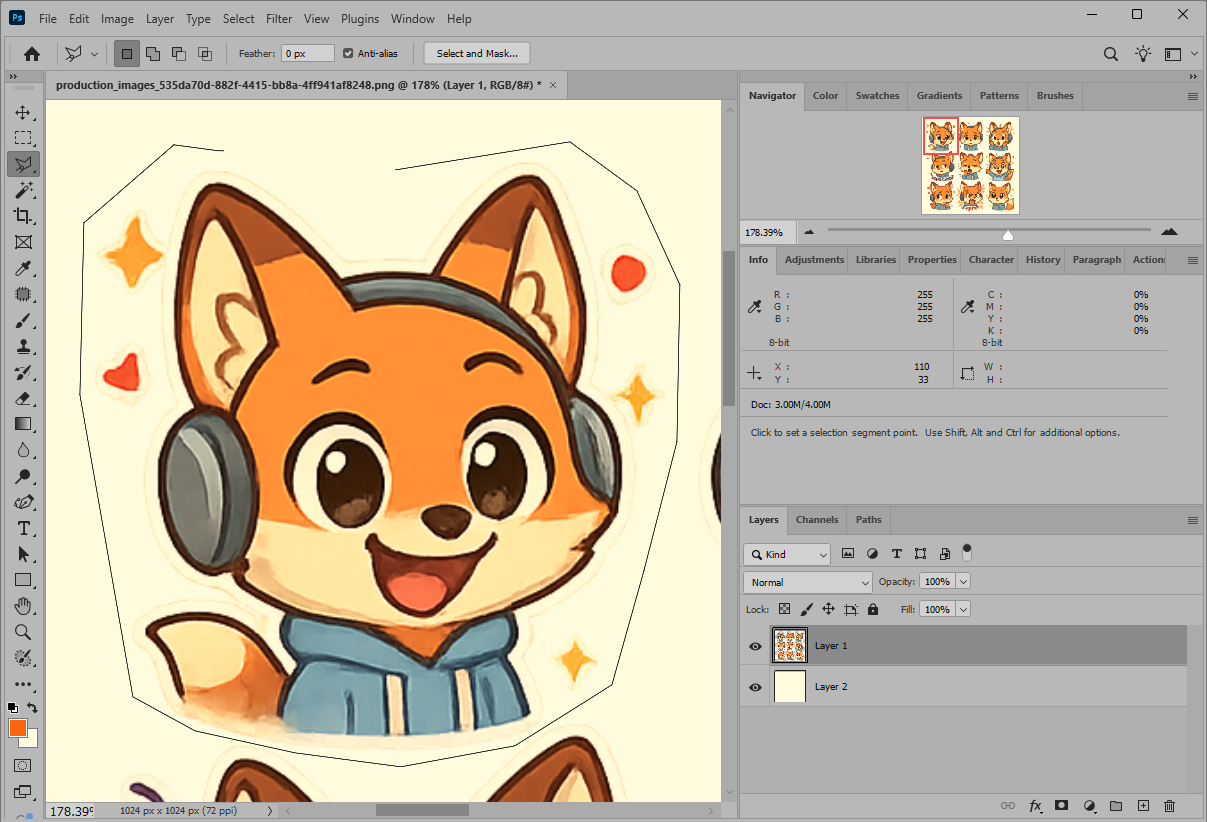Toggle the Anti-alias checkbox
1207x822 pixels.
coord(348,54)
